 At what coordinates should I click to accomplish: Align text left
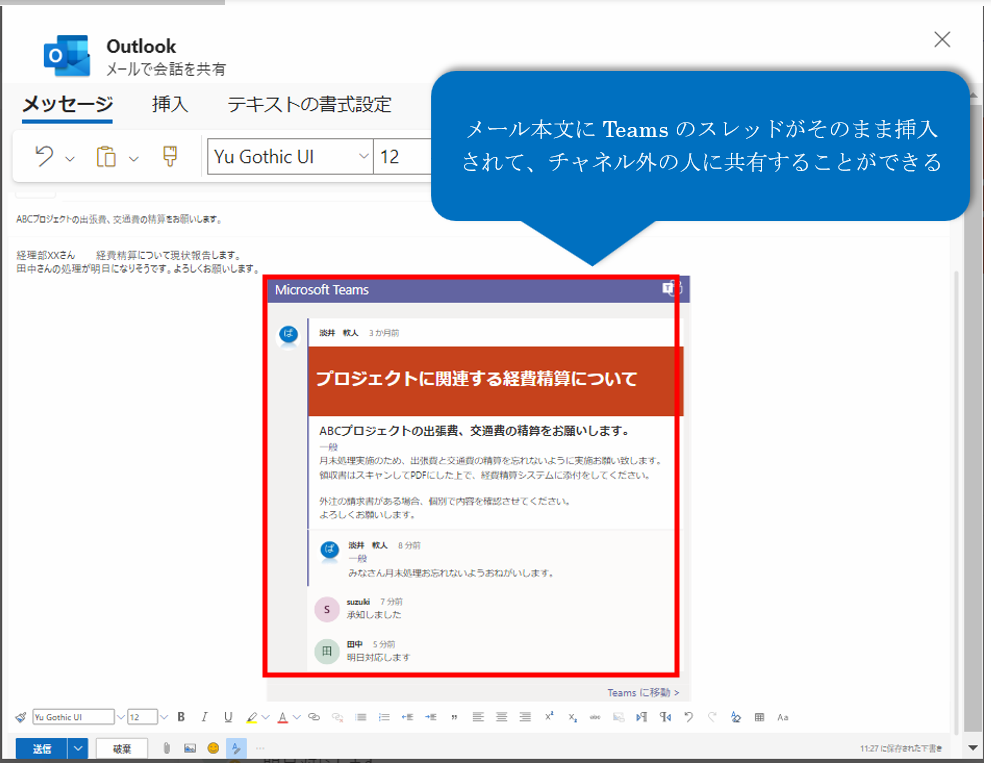[x=478, y=717]
